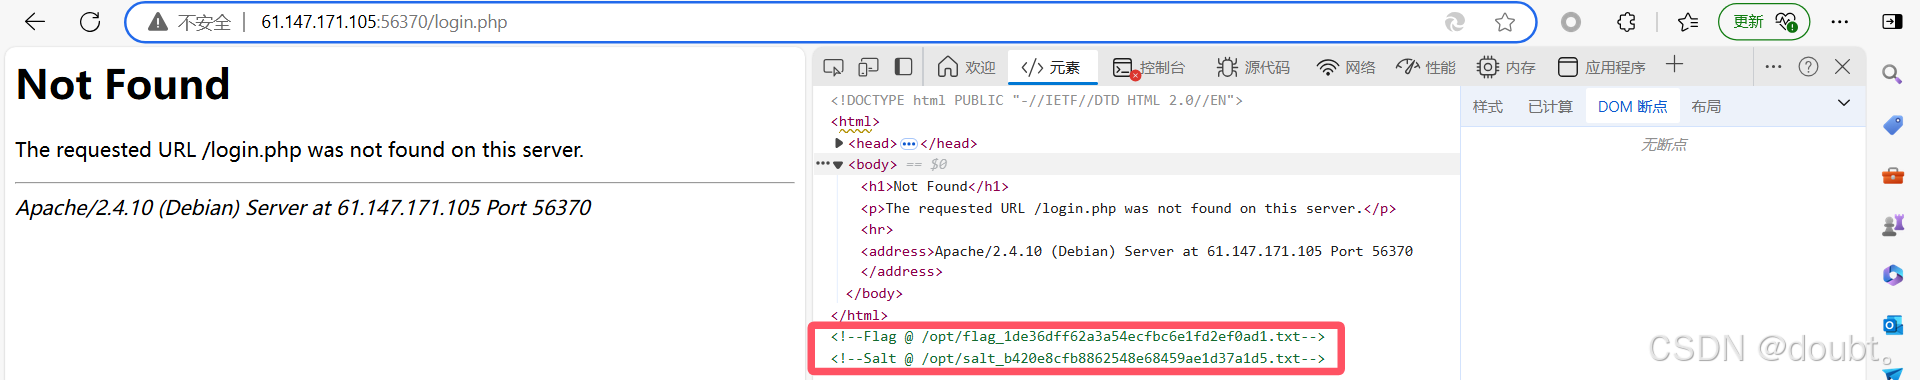1920x380 pixels.
Task: Select the hr DOM node
Action: click(877, 230)
